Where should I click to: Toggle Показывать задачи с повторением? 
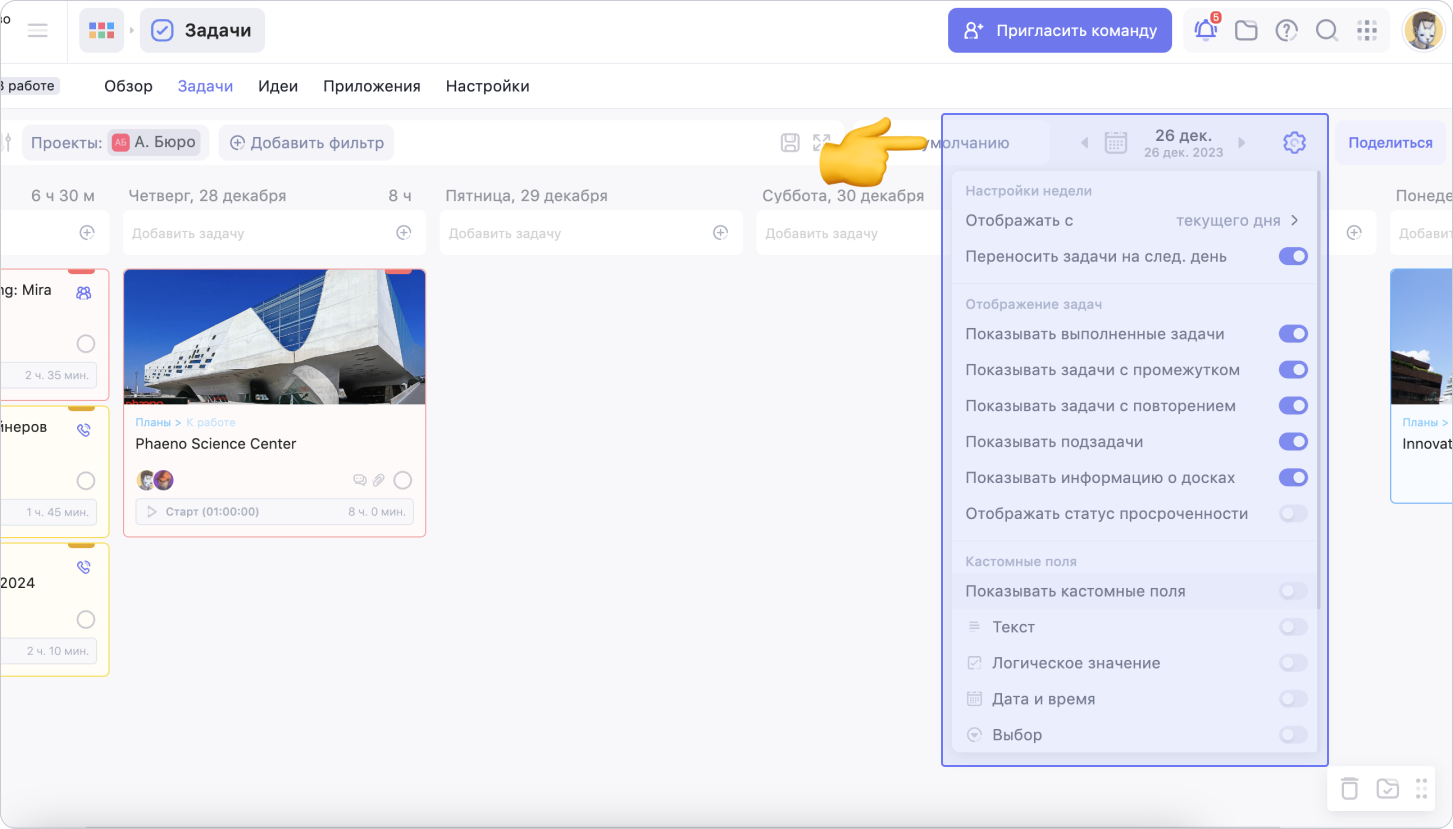(1293, 406)
